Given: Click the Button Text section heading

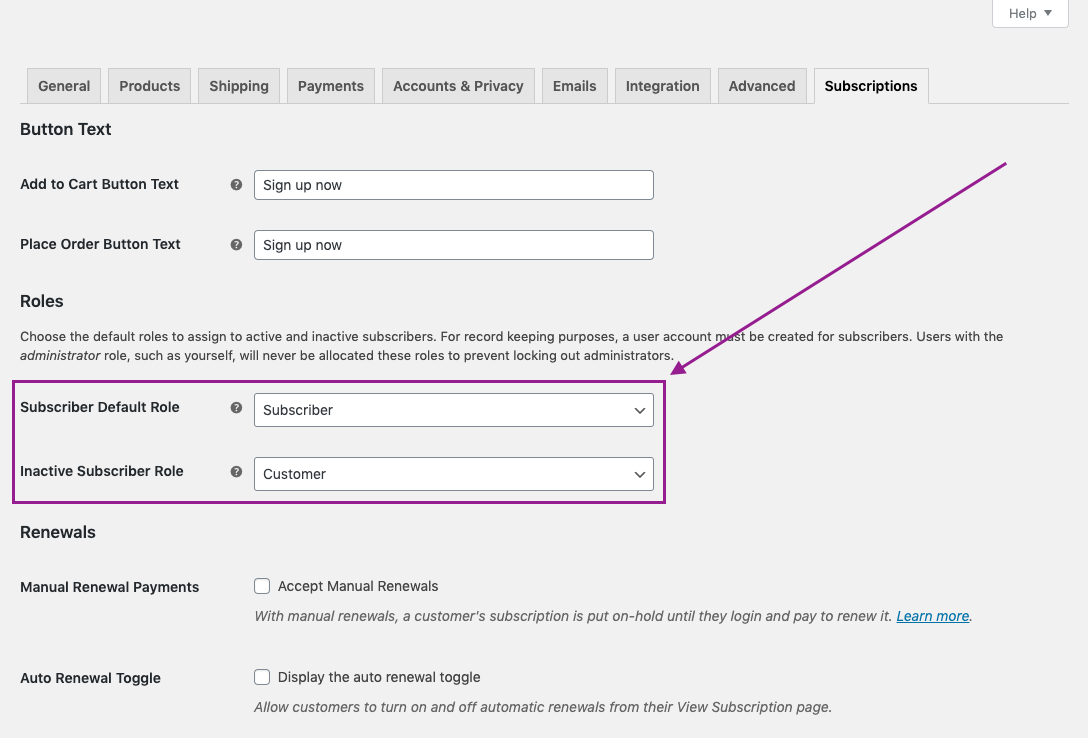Looking at the screenshot, I should point(66,129).
